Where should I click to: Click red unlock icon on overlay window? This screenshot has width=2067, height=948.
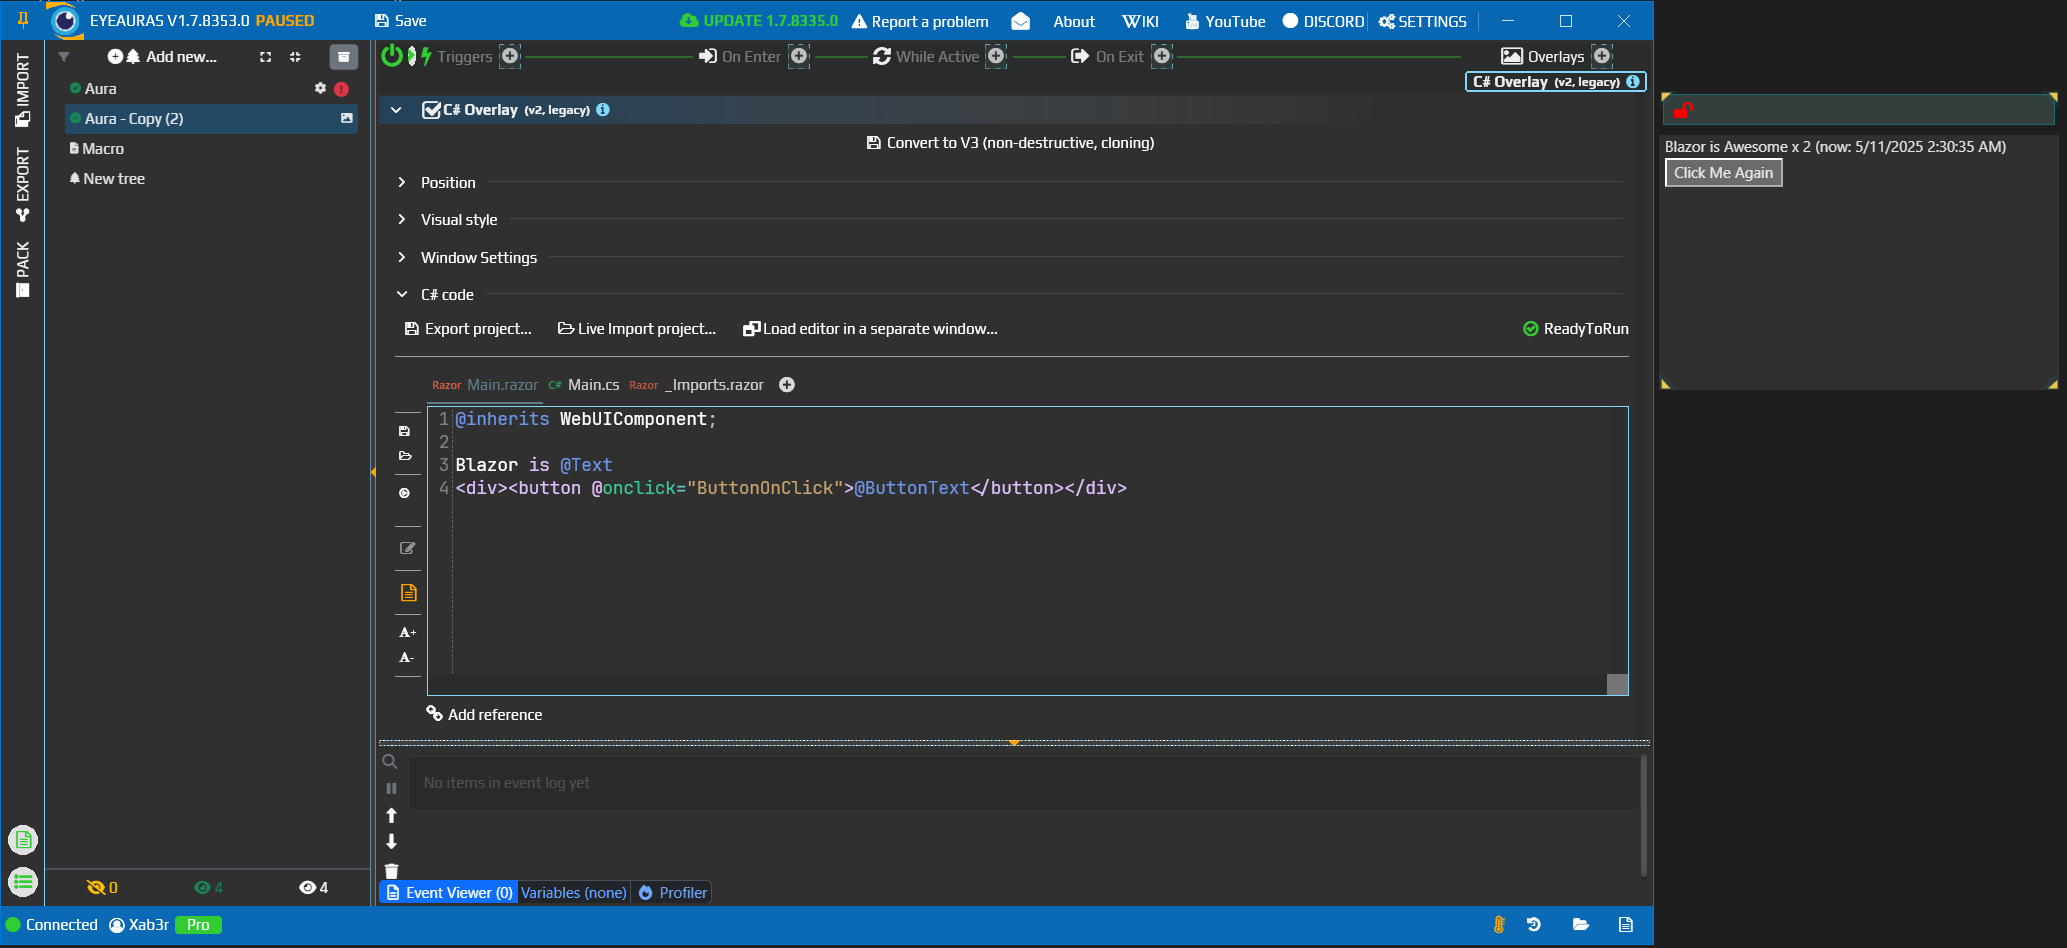pos(1683,109)
